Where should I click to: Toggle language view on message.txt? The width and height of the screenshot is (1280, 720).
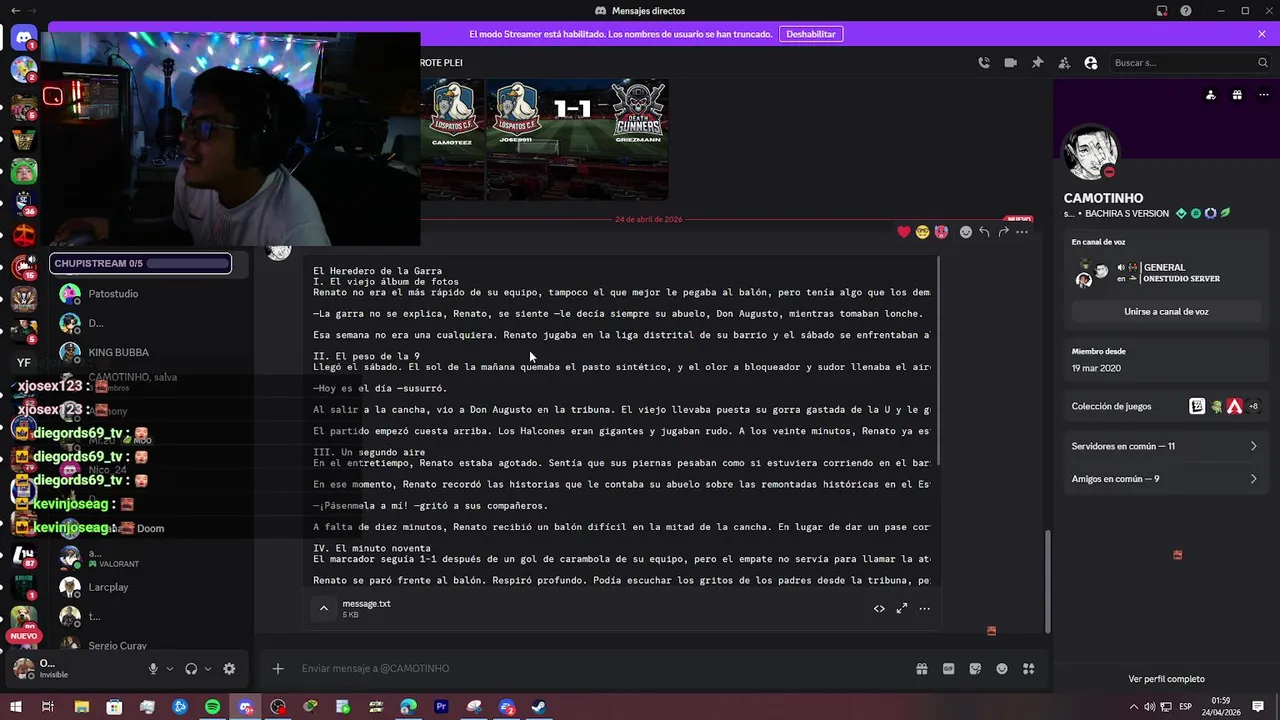point(879,608)
